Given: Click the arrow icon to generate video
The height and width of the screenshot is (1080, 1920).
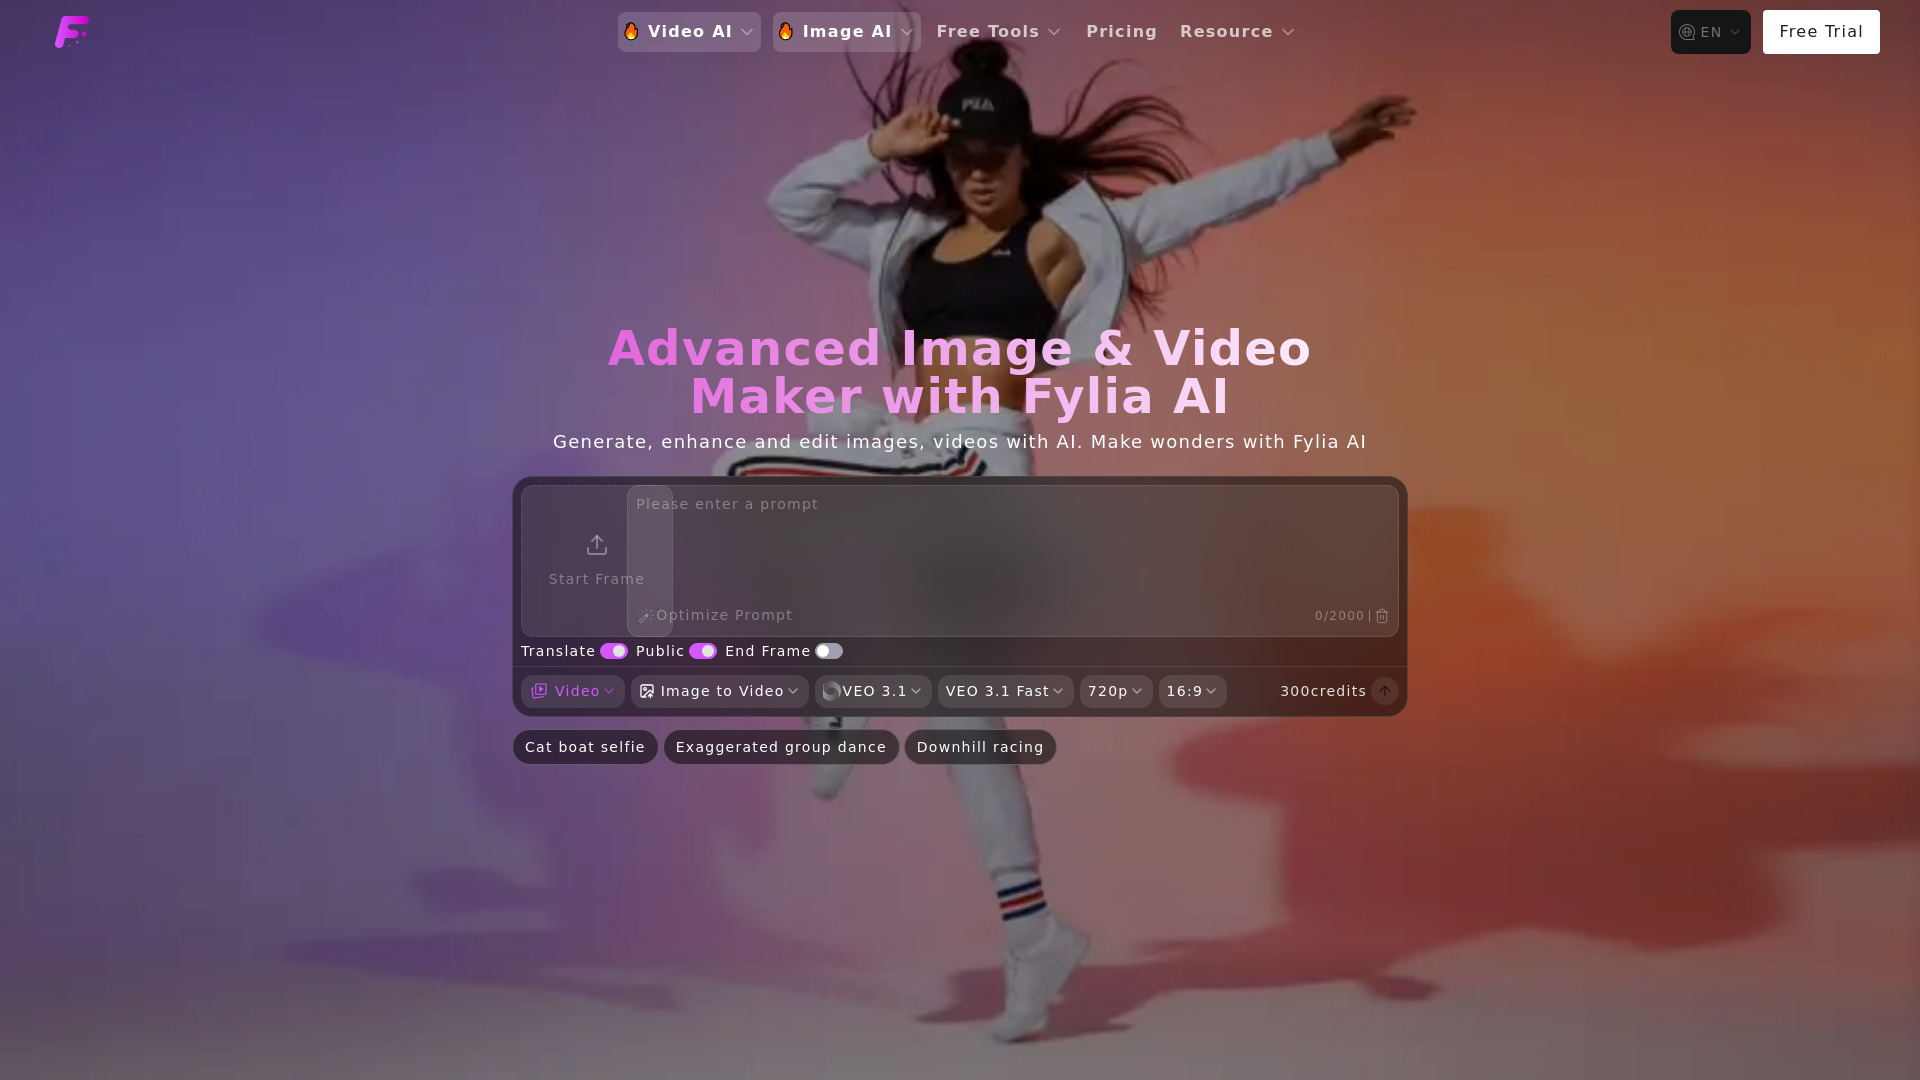Looking at the screenshot, I should pos(1385,691).
